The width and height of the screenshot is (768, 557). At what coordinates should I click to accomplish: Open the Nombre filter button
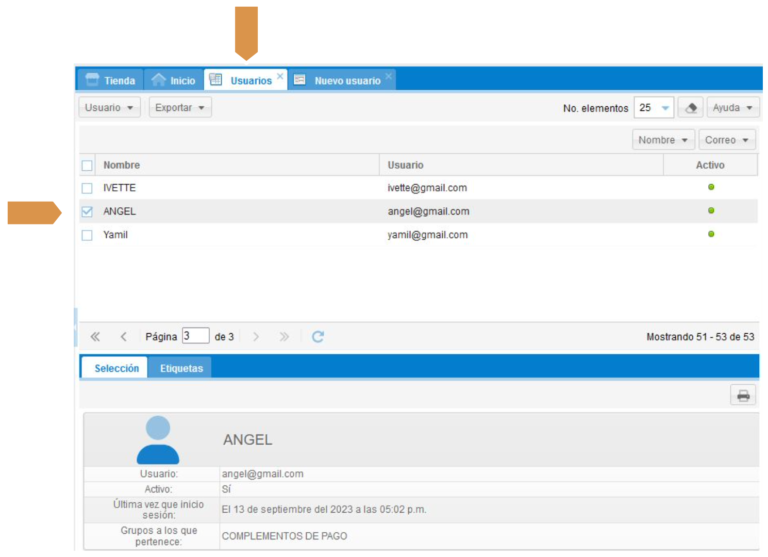coord(663,140)
